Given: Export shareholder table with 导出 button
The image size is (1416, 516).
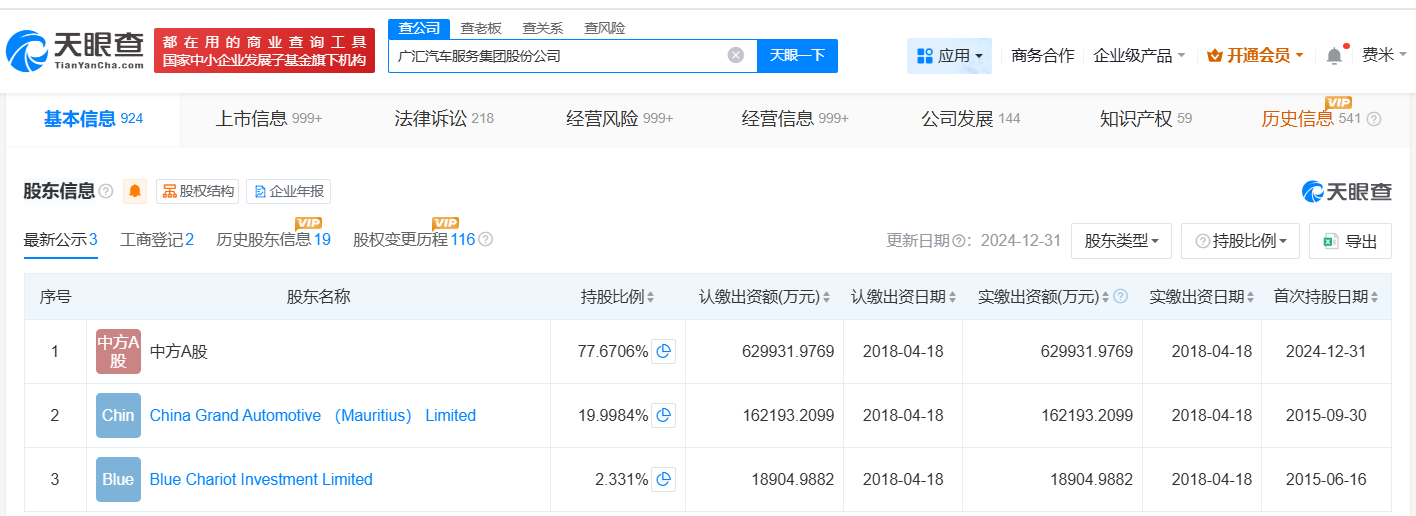Looking at the screenshot, I should click(1350, 241).
